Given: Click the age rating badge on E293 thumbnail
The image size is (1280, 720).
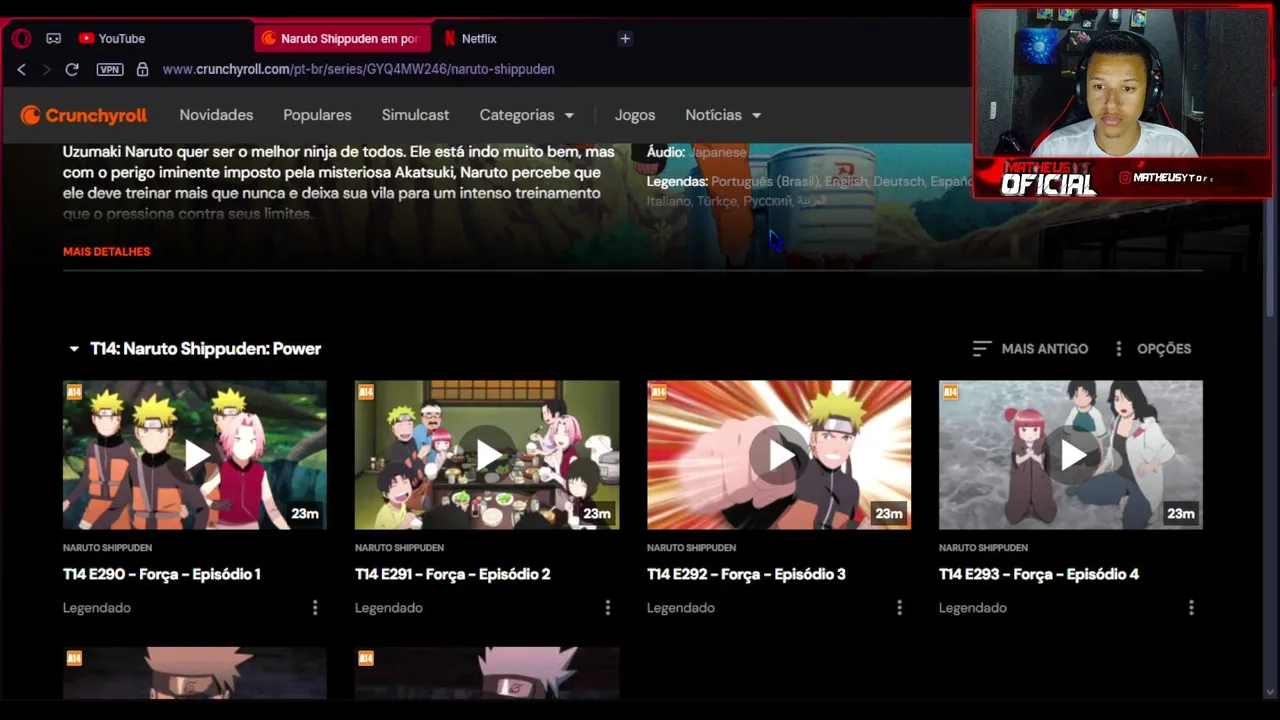Looking at the screenshot, I should click(x=950, y=392).
